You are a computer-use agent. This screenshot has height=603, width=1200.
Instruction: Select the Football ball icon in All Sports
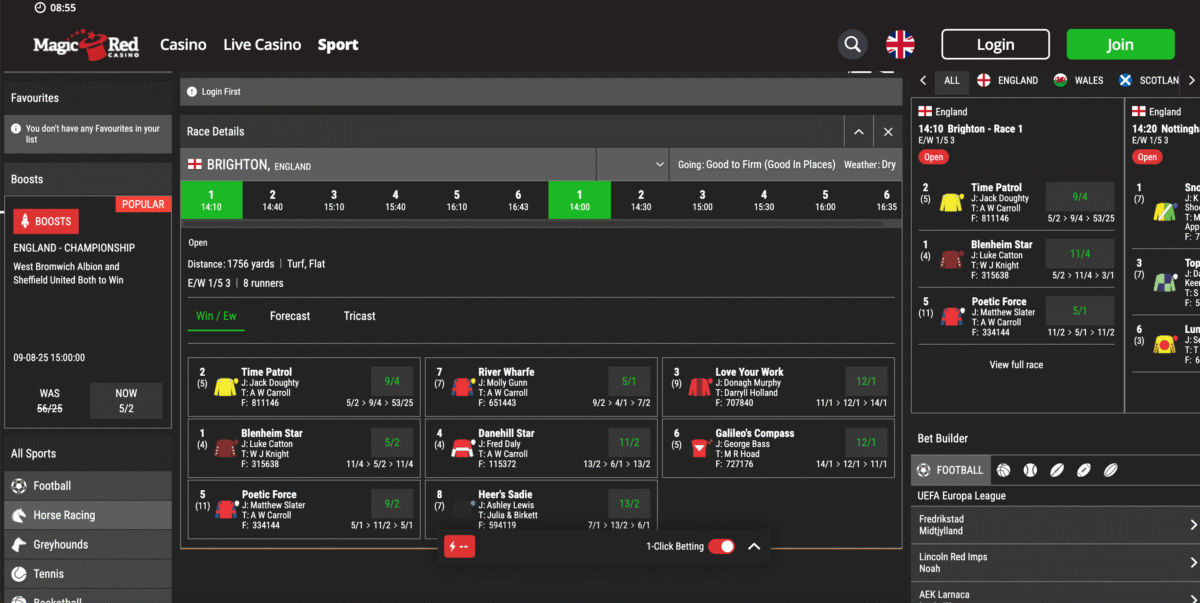(x=18, y=486)
